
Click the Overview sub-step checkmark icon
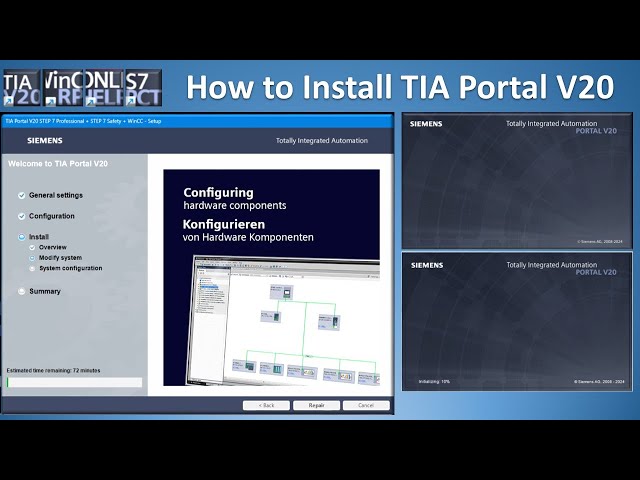[x=32, y=247]
